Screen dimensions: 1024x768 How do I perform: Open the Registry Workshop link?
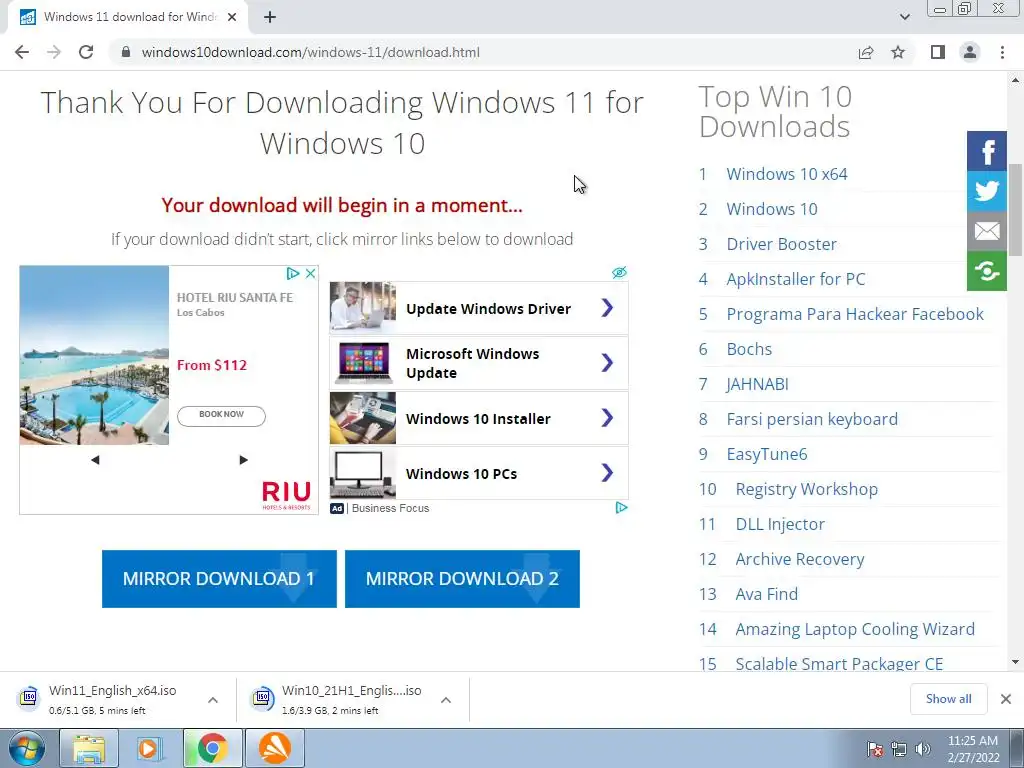point(807,489)
